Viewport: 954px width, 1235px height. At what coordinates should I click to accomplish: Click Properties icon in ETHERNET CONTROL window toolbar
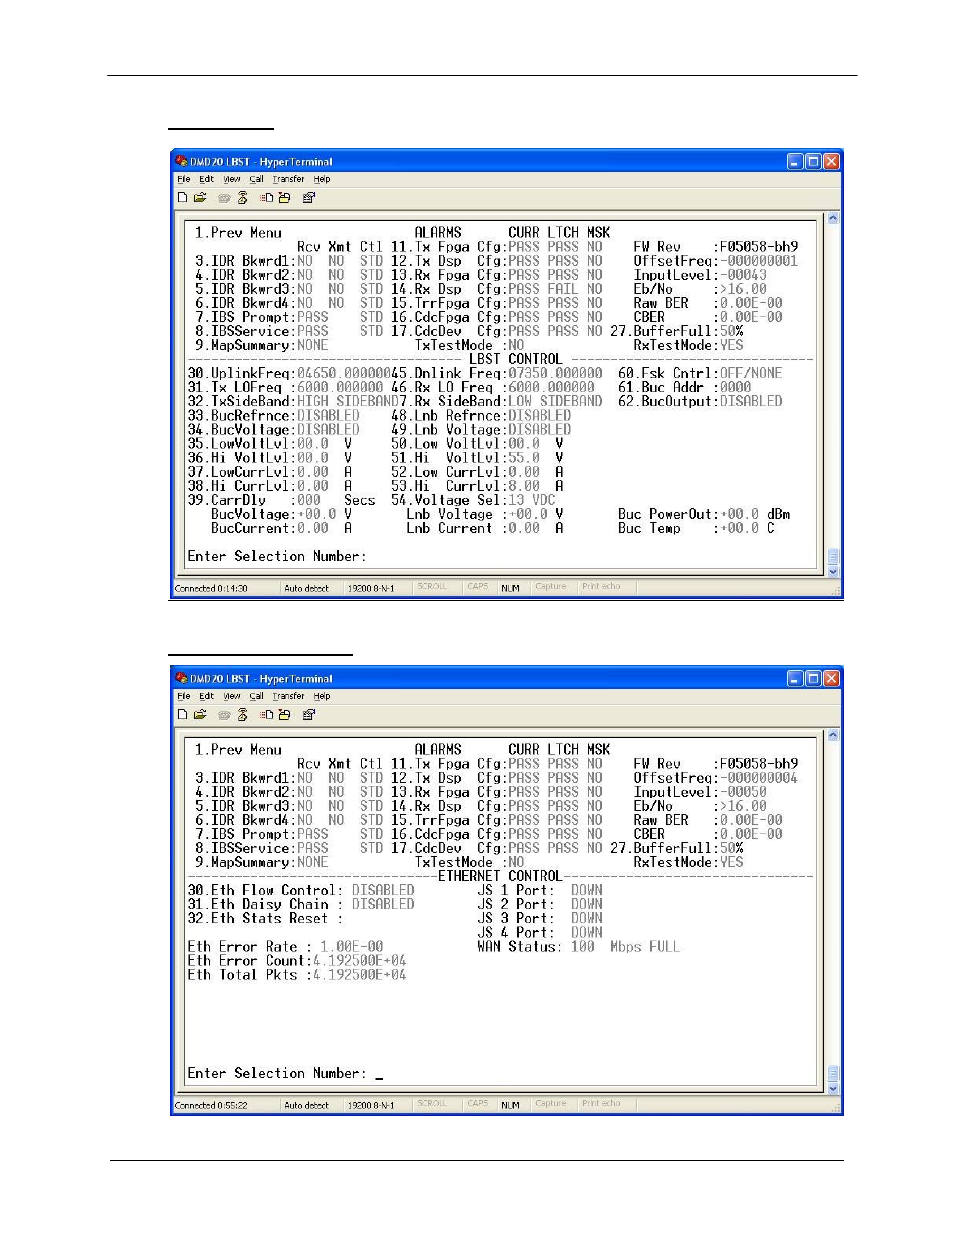point(309,715)
